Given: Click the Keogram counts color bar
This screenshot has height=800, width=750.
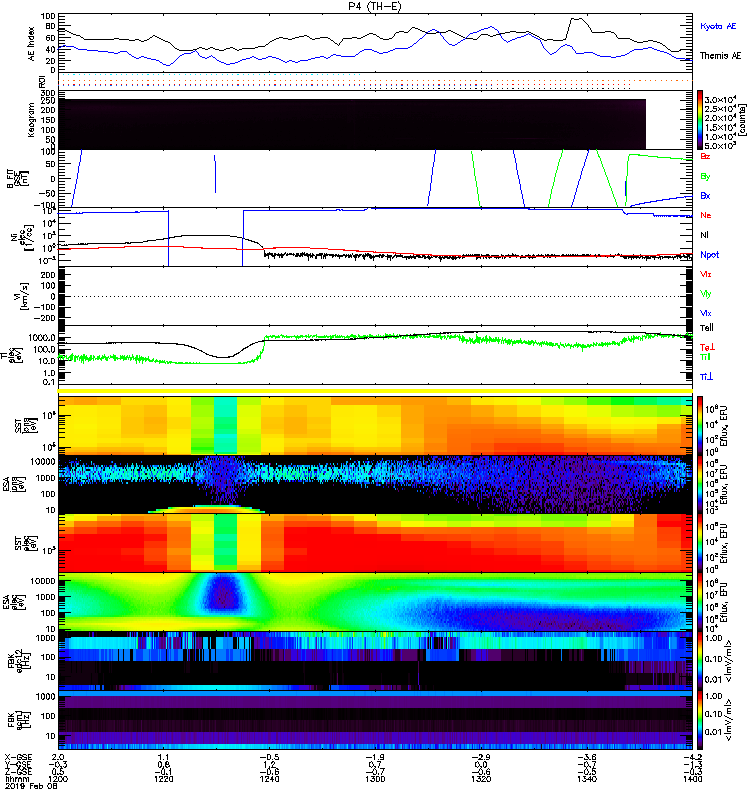Looking at the screenshot, I should tap(700, 120).
